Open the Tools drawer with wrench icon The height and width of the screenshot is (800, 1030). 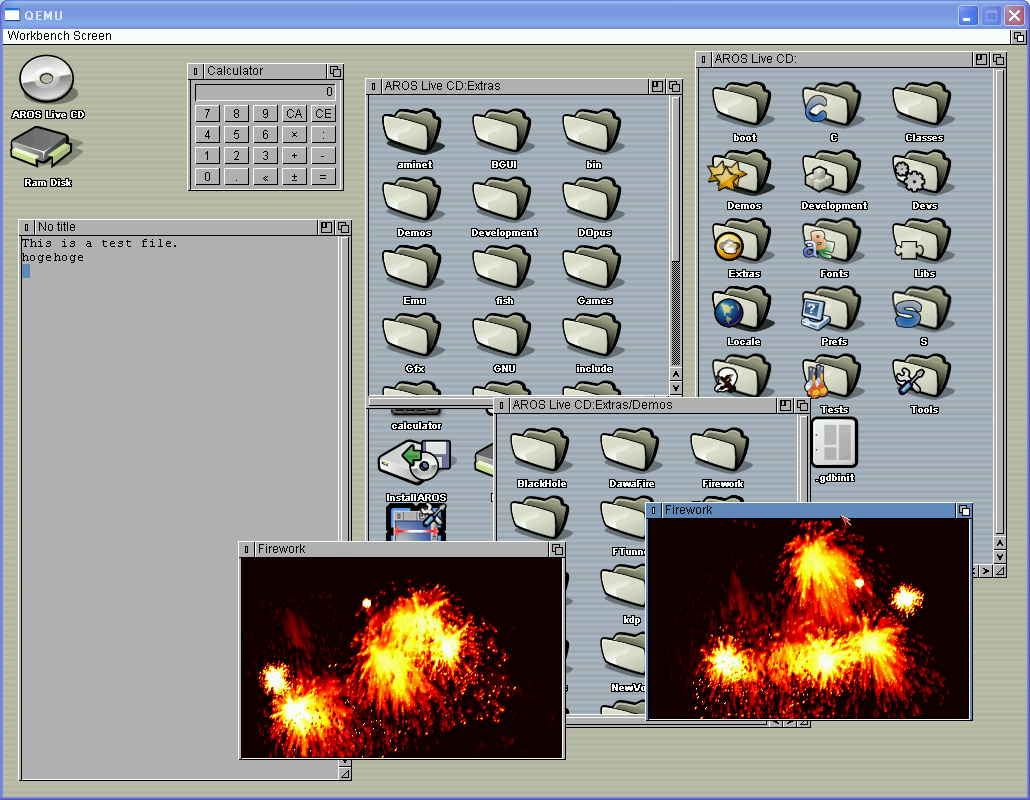click(922, 379)
